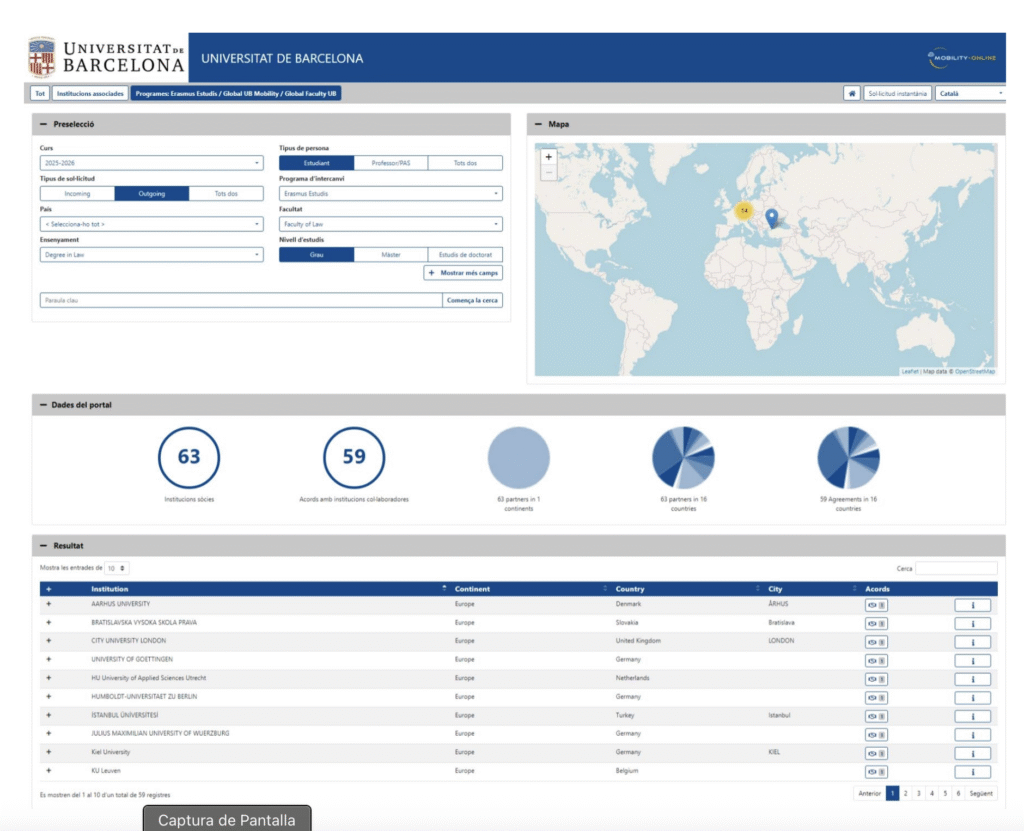Open the info button for Aarhus University
Viewport: 1024px width, 831px height.
(x=972, y=605)
